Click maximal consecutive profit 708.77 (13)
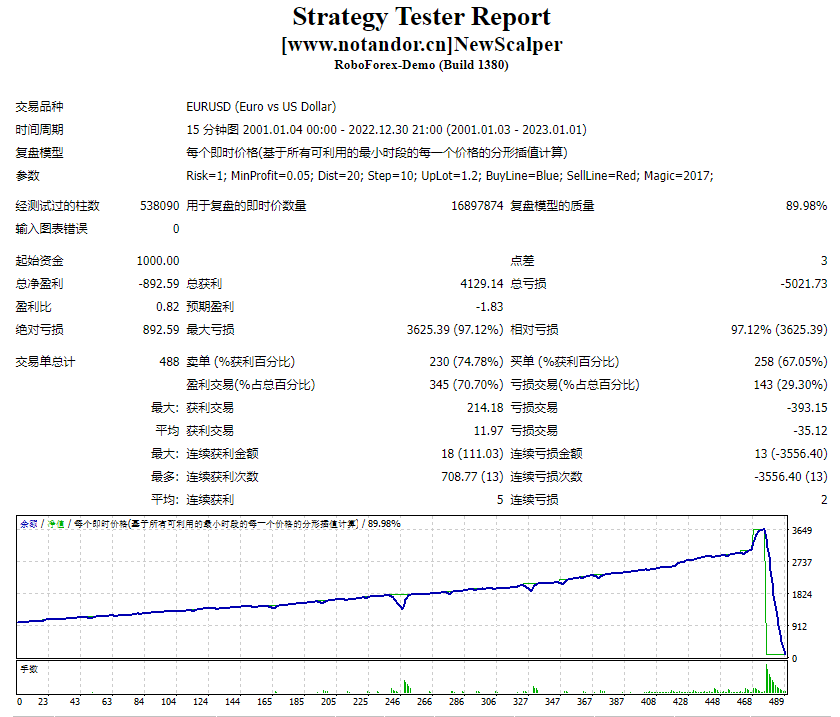Viewport: 840px width, 717px height. click(472, 477)
